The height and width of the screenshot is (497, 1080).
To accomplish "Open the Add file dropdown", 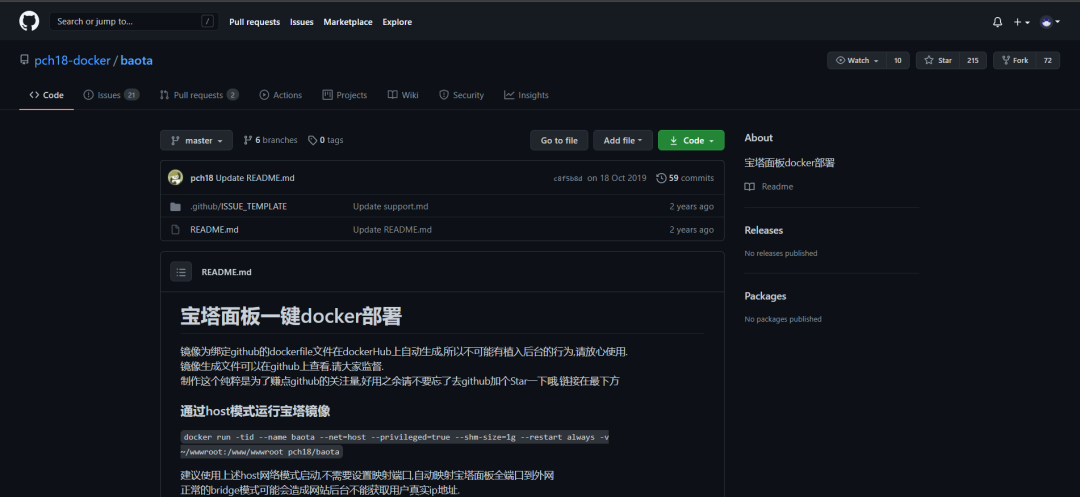I will pyautogui.click(x=623, y=140).
